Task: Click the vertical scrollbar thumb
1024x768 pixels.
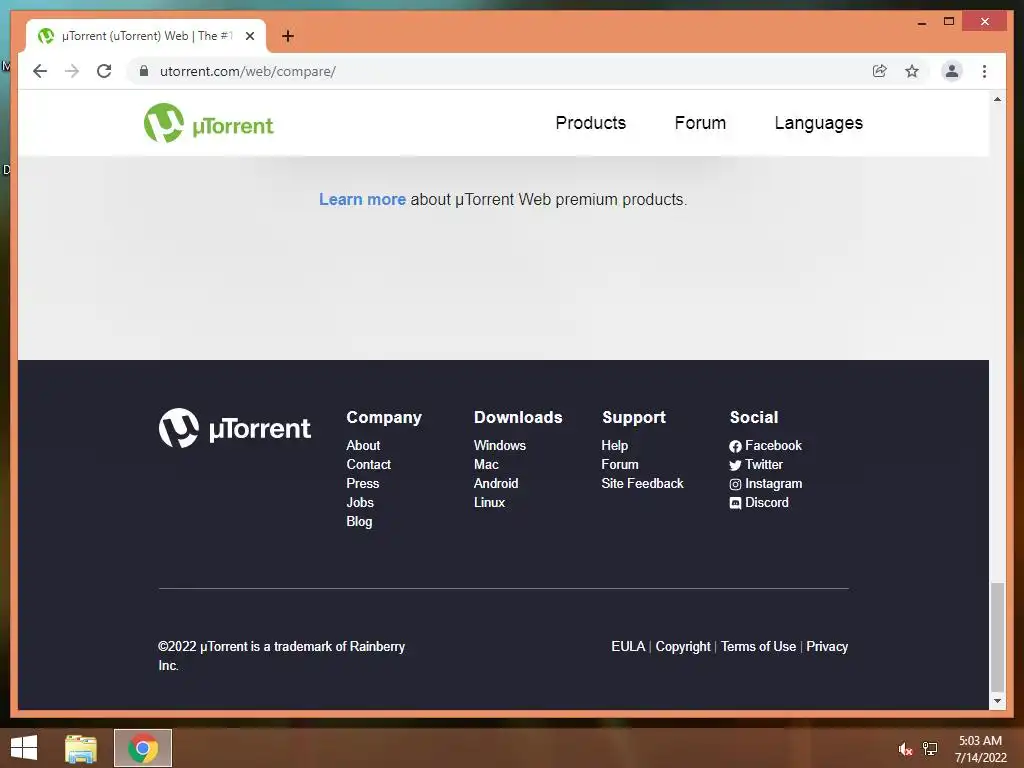Action: (x=997, y=636)
